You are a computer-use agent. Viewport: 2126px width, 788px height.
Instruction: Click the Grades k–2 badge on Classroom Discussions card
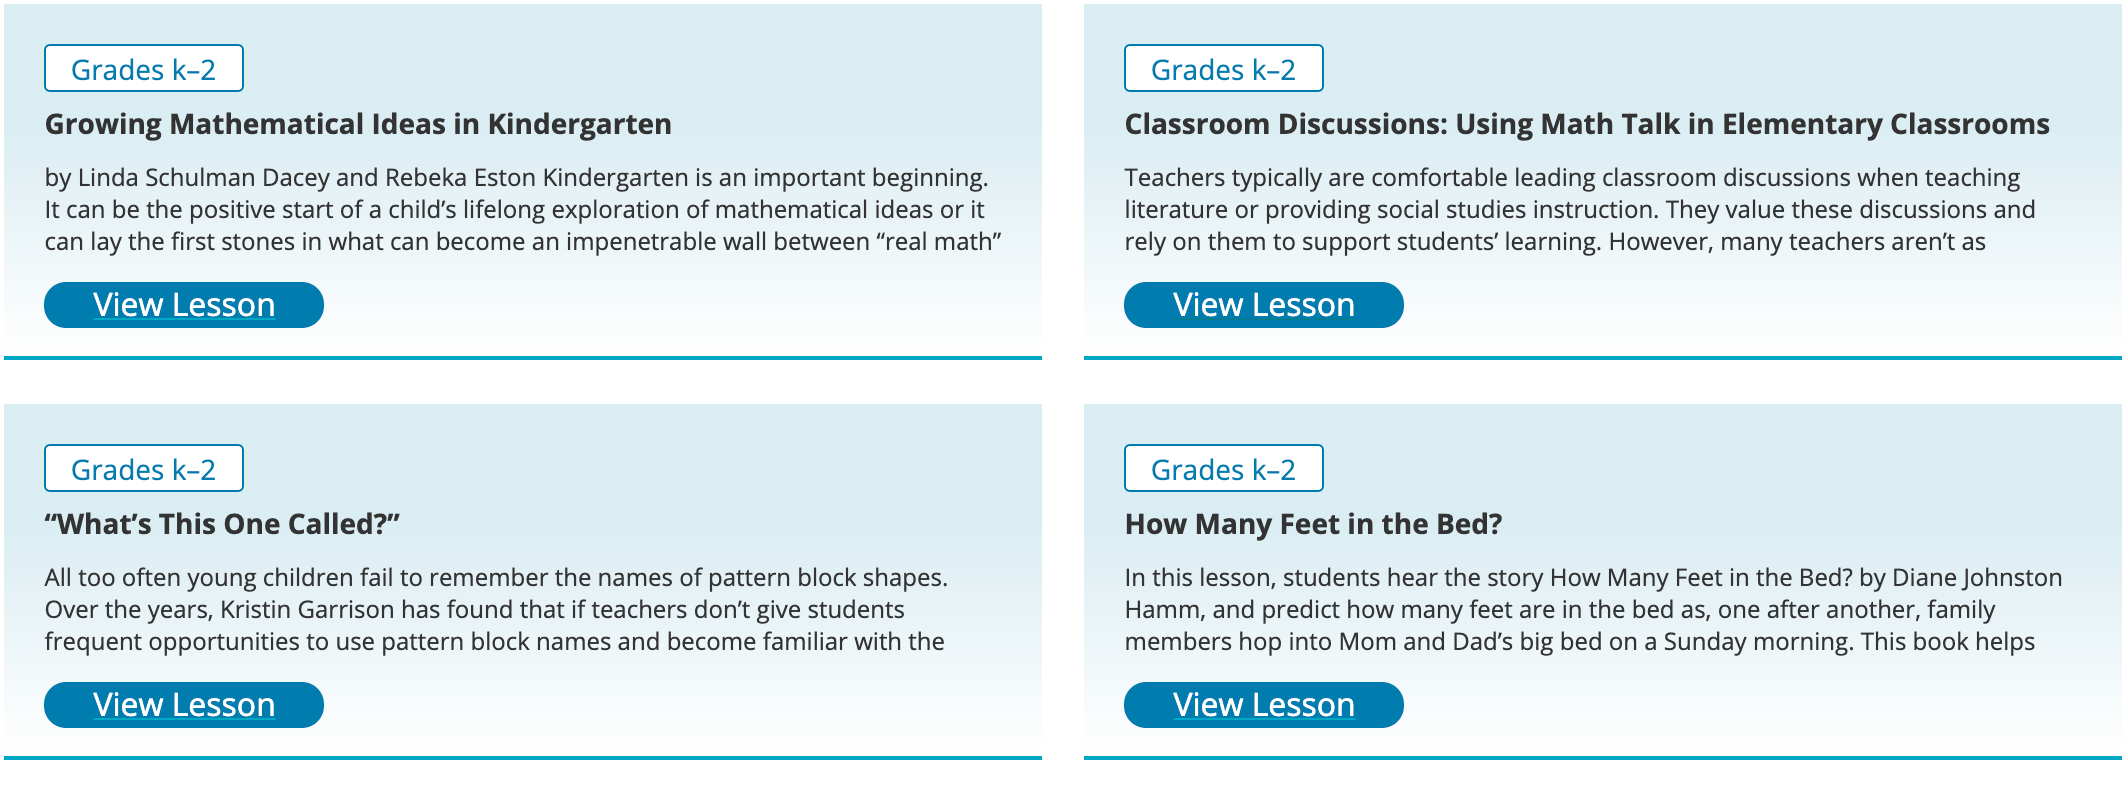point(1223,69)
